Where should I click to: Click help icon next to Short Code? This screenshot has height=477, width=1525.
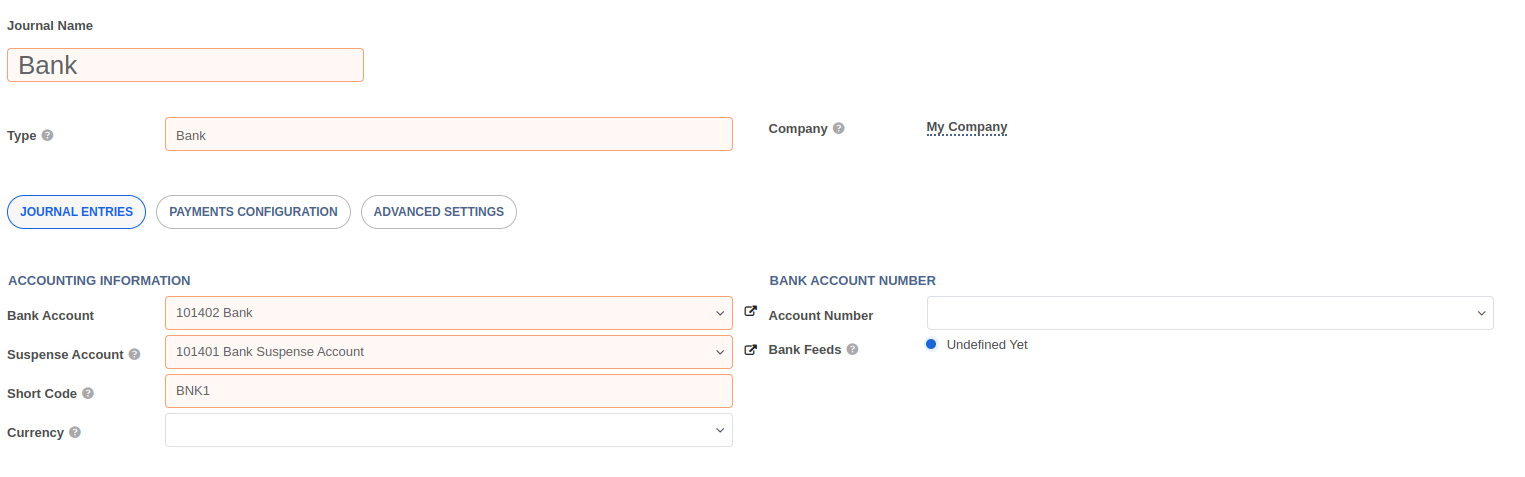click(x=88, y=394)
